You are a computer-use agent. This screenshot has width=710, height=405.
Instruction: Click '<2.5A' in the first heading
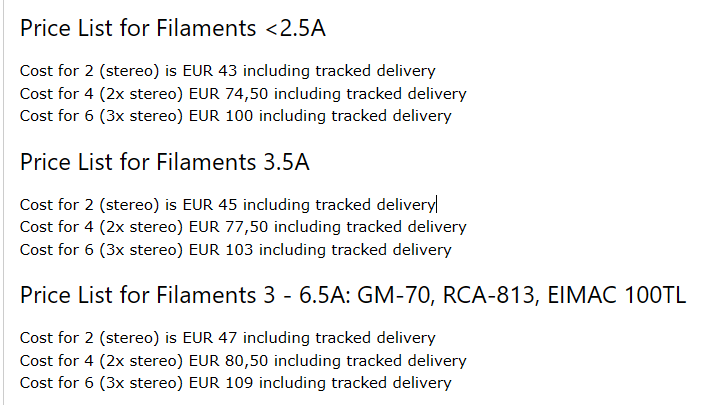click(x=295, y=28)
